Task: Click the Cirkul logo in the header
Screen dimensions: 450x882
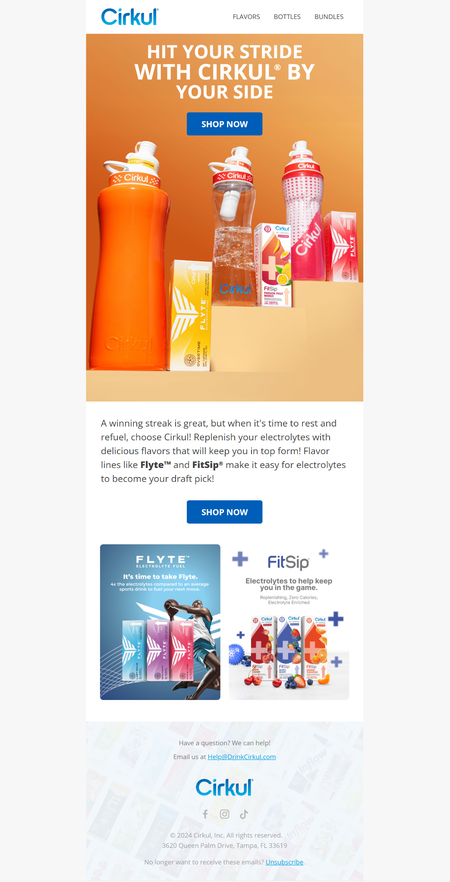Action: (x=129, y=16)
